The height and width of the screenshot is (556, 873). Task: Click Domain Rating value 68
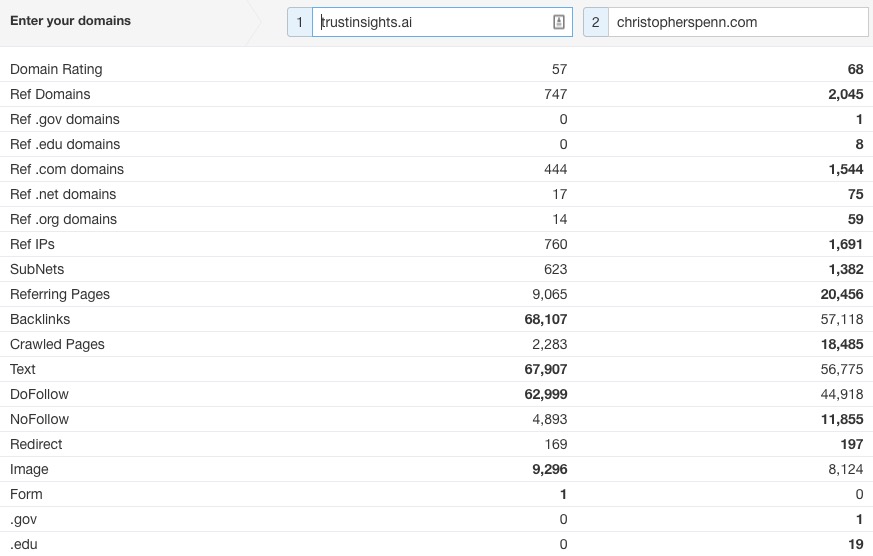pyautogui.click(x=855, y=69)
